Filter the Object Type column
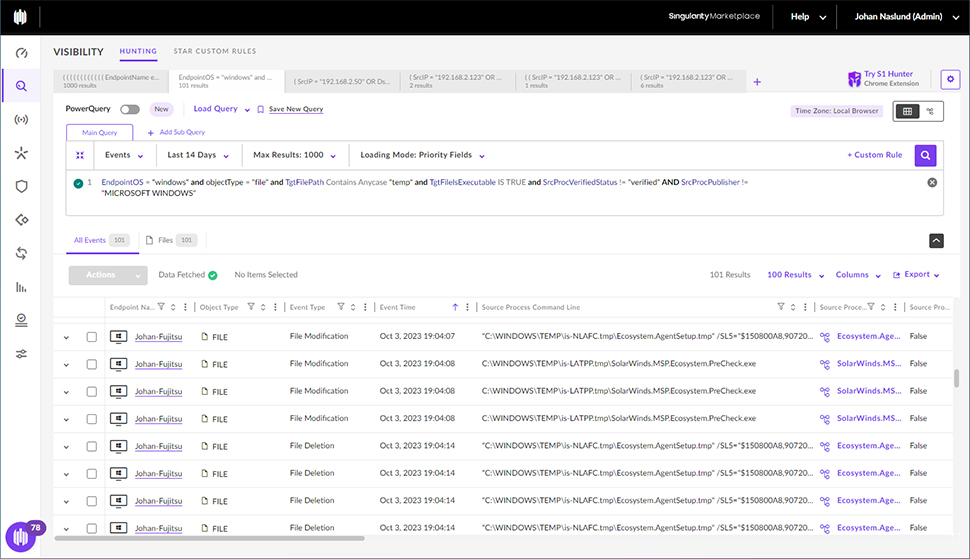 point(251,307)
